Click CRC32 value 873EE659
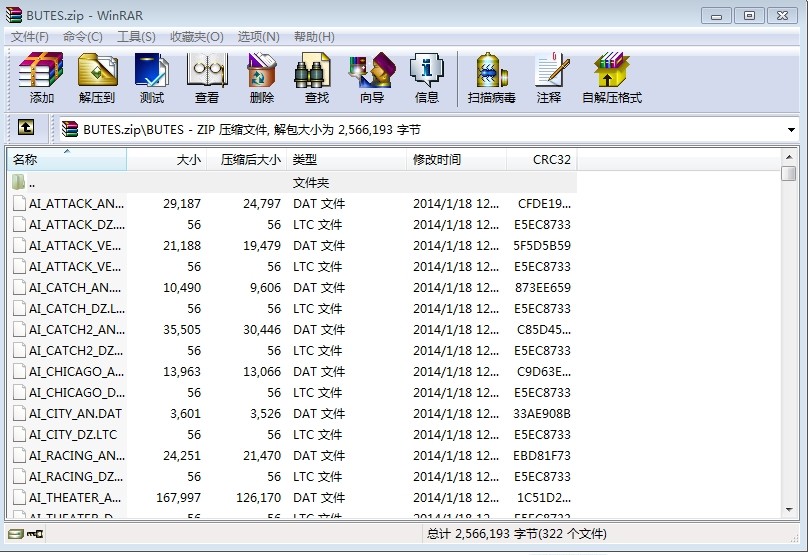808x555 pixels. (x=543, y=288)
